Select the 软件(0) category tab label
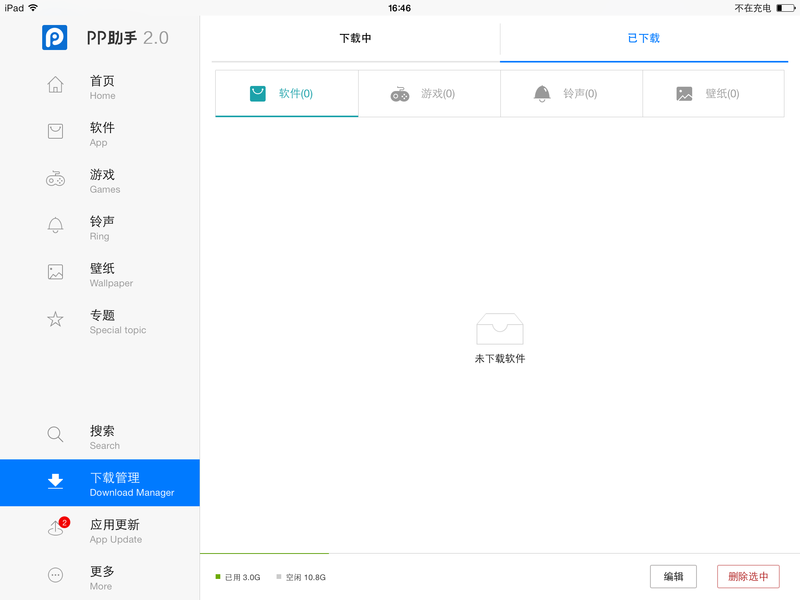The height and width of the screenshot is (600, 800). (296, 93)
